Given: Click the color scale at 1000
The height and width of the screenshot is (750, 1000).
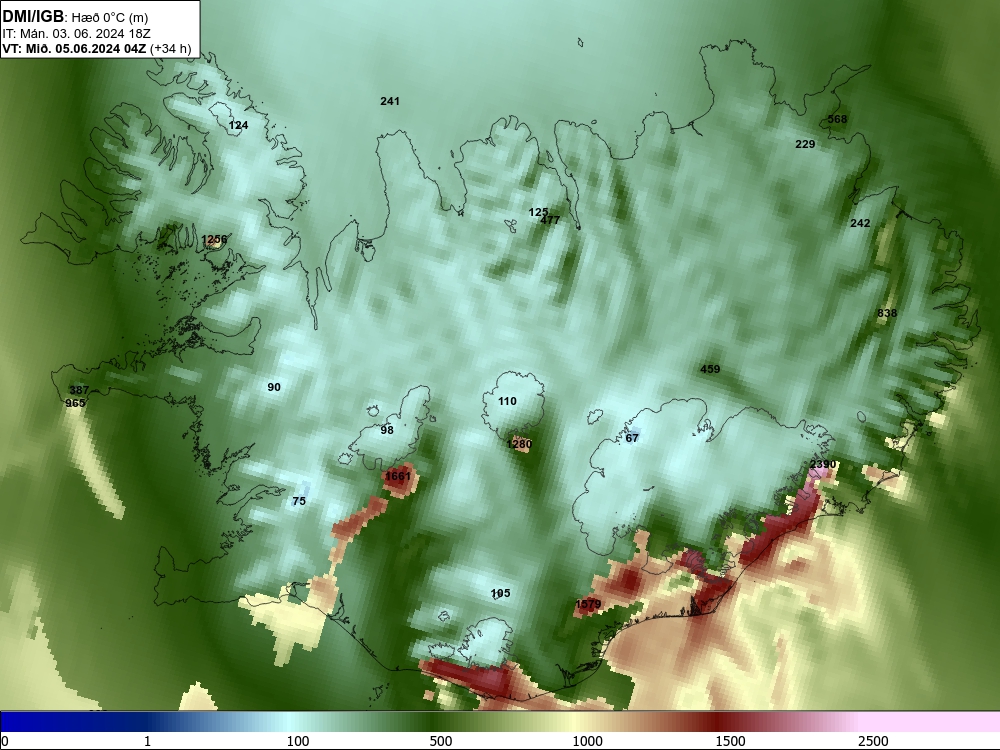Looking at the screenshot, I should coord(587,741).
